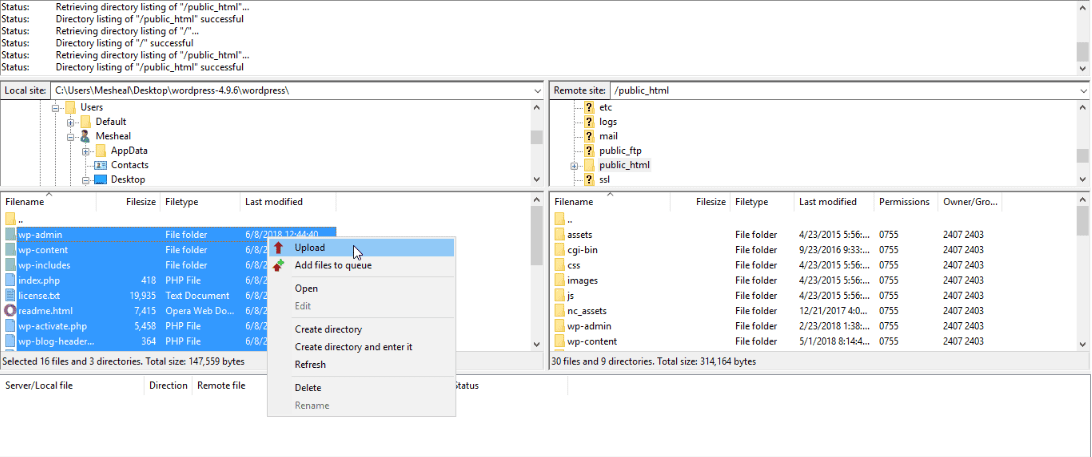1092x457 pixels.
Task: Click the readme.html Opera file icon
Action: [x=10, y=311]
